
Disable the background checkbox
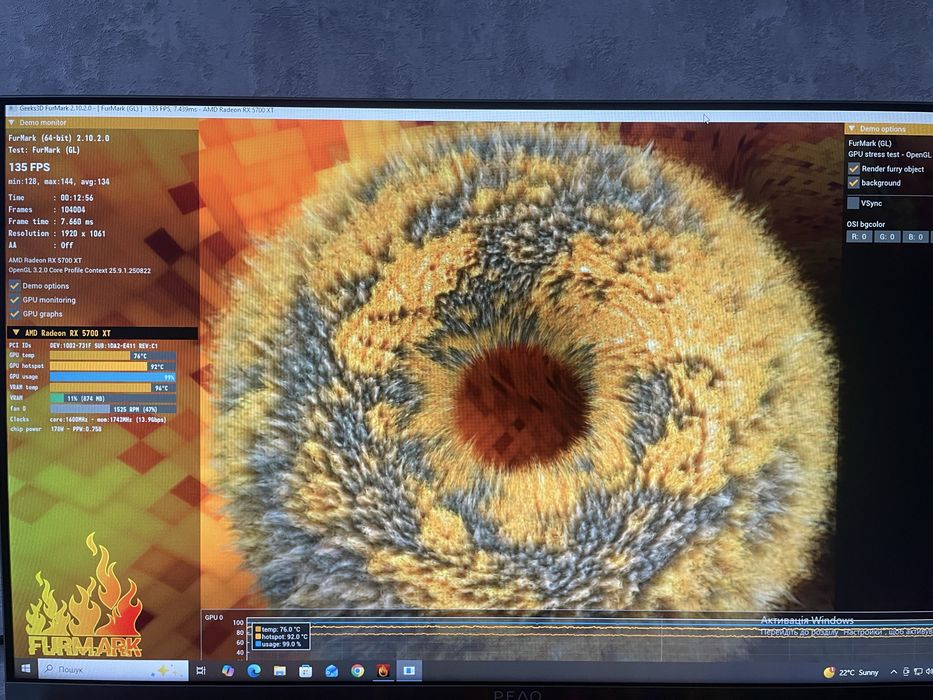coord(854,183)
